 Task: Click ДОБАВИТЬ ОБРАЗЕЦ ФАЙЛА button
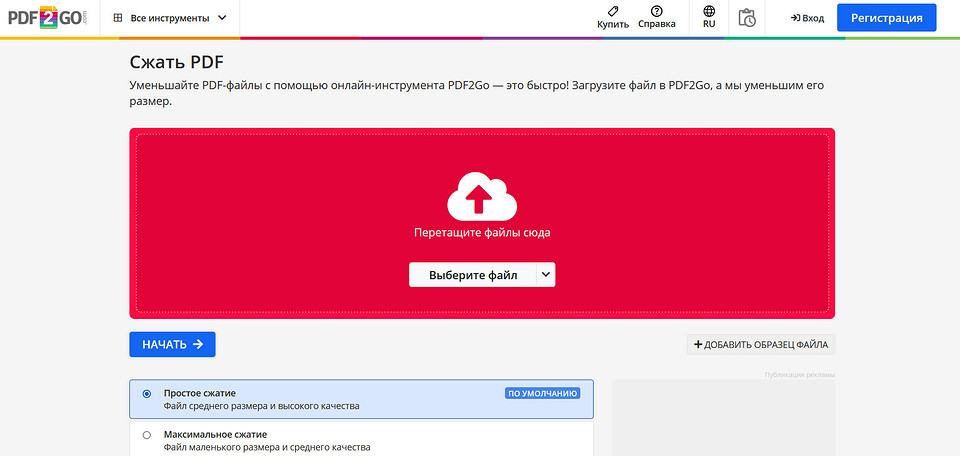760,345
